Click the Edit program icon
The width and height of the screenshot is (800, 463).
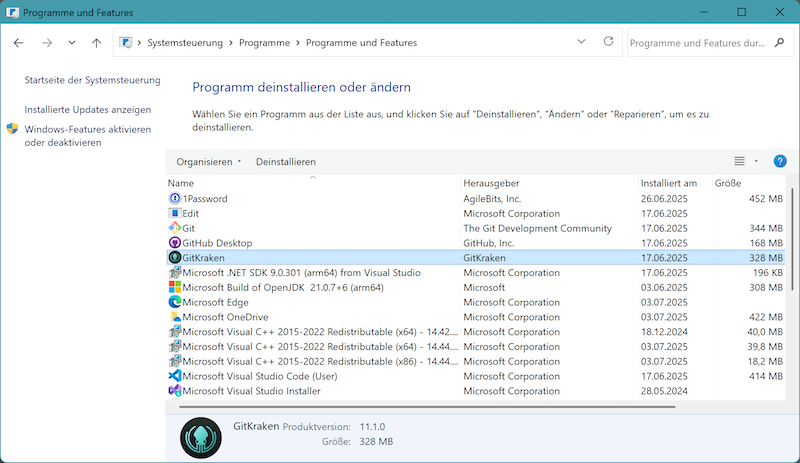174,213
